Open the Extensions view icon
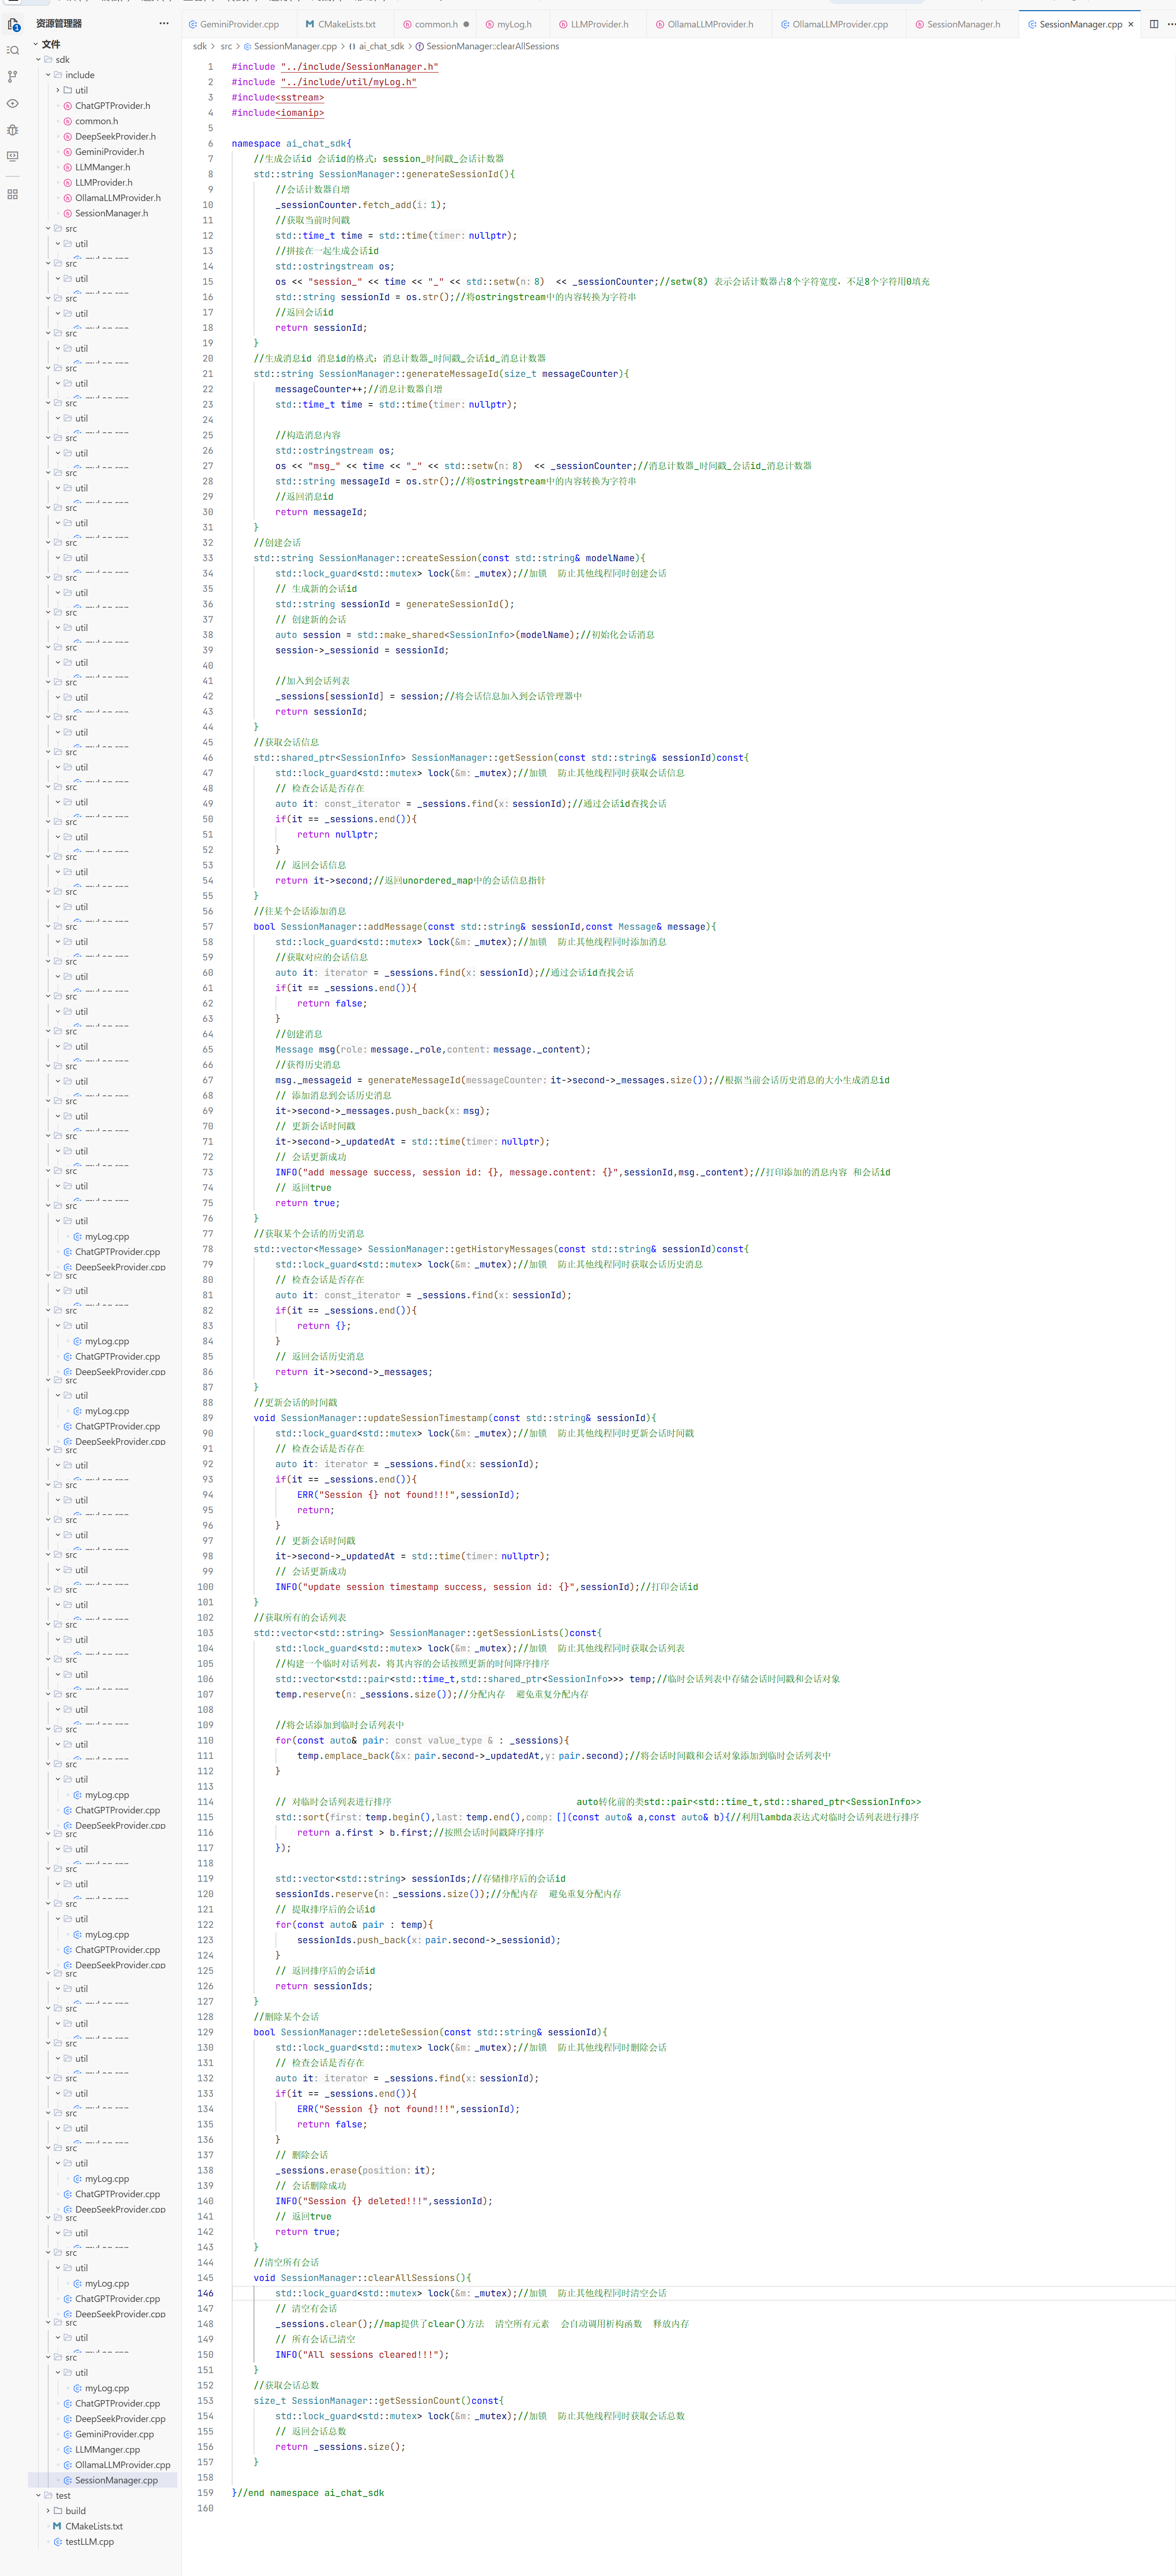1176x2576 pixels. (13, 194)
